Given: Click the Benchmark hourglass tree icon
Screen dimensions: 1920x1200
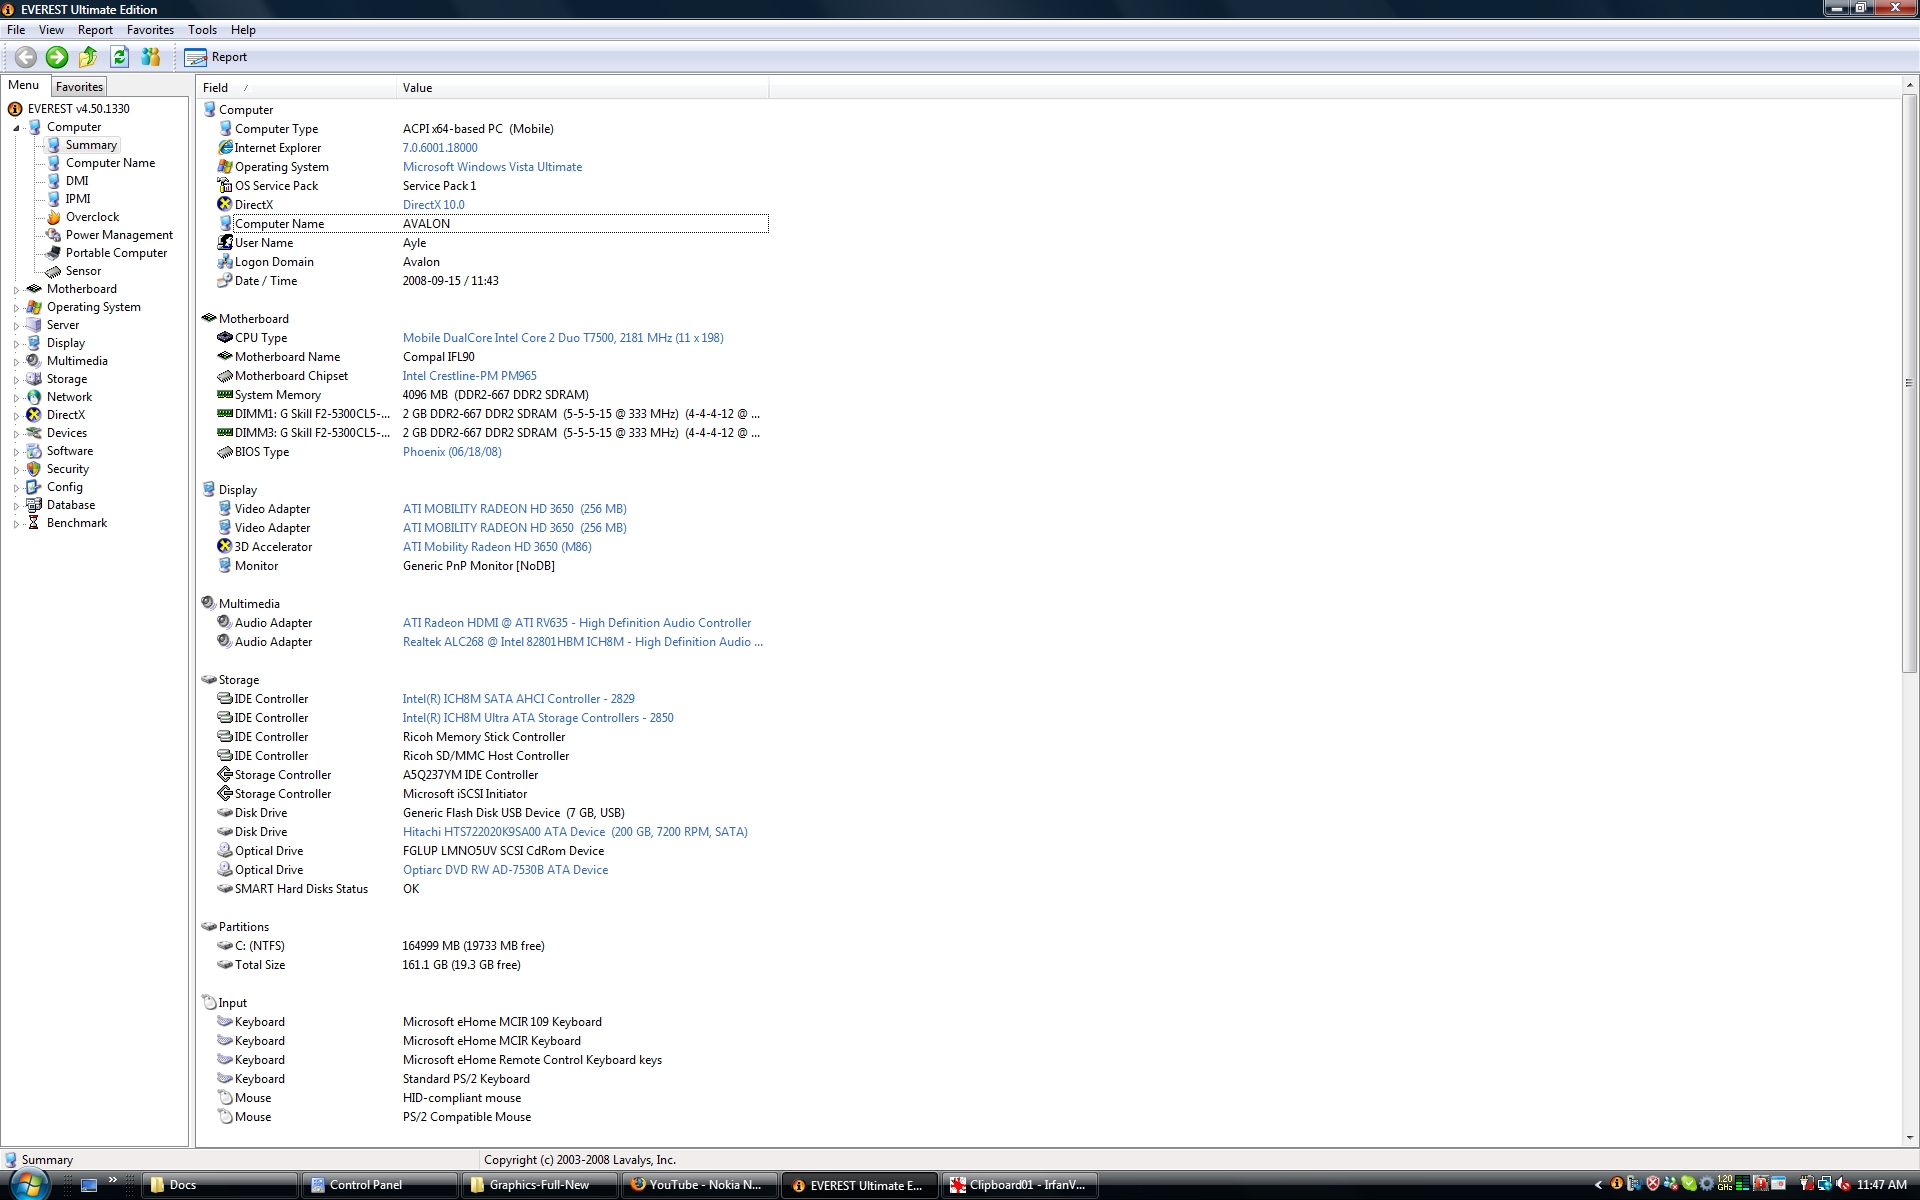Looking at the screenshot, I should [x=34, y=523].
